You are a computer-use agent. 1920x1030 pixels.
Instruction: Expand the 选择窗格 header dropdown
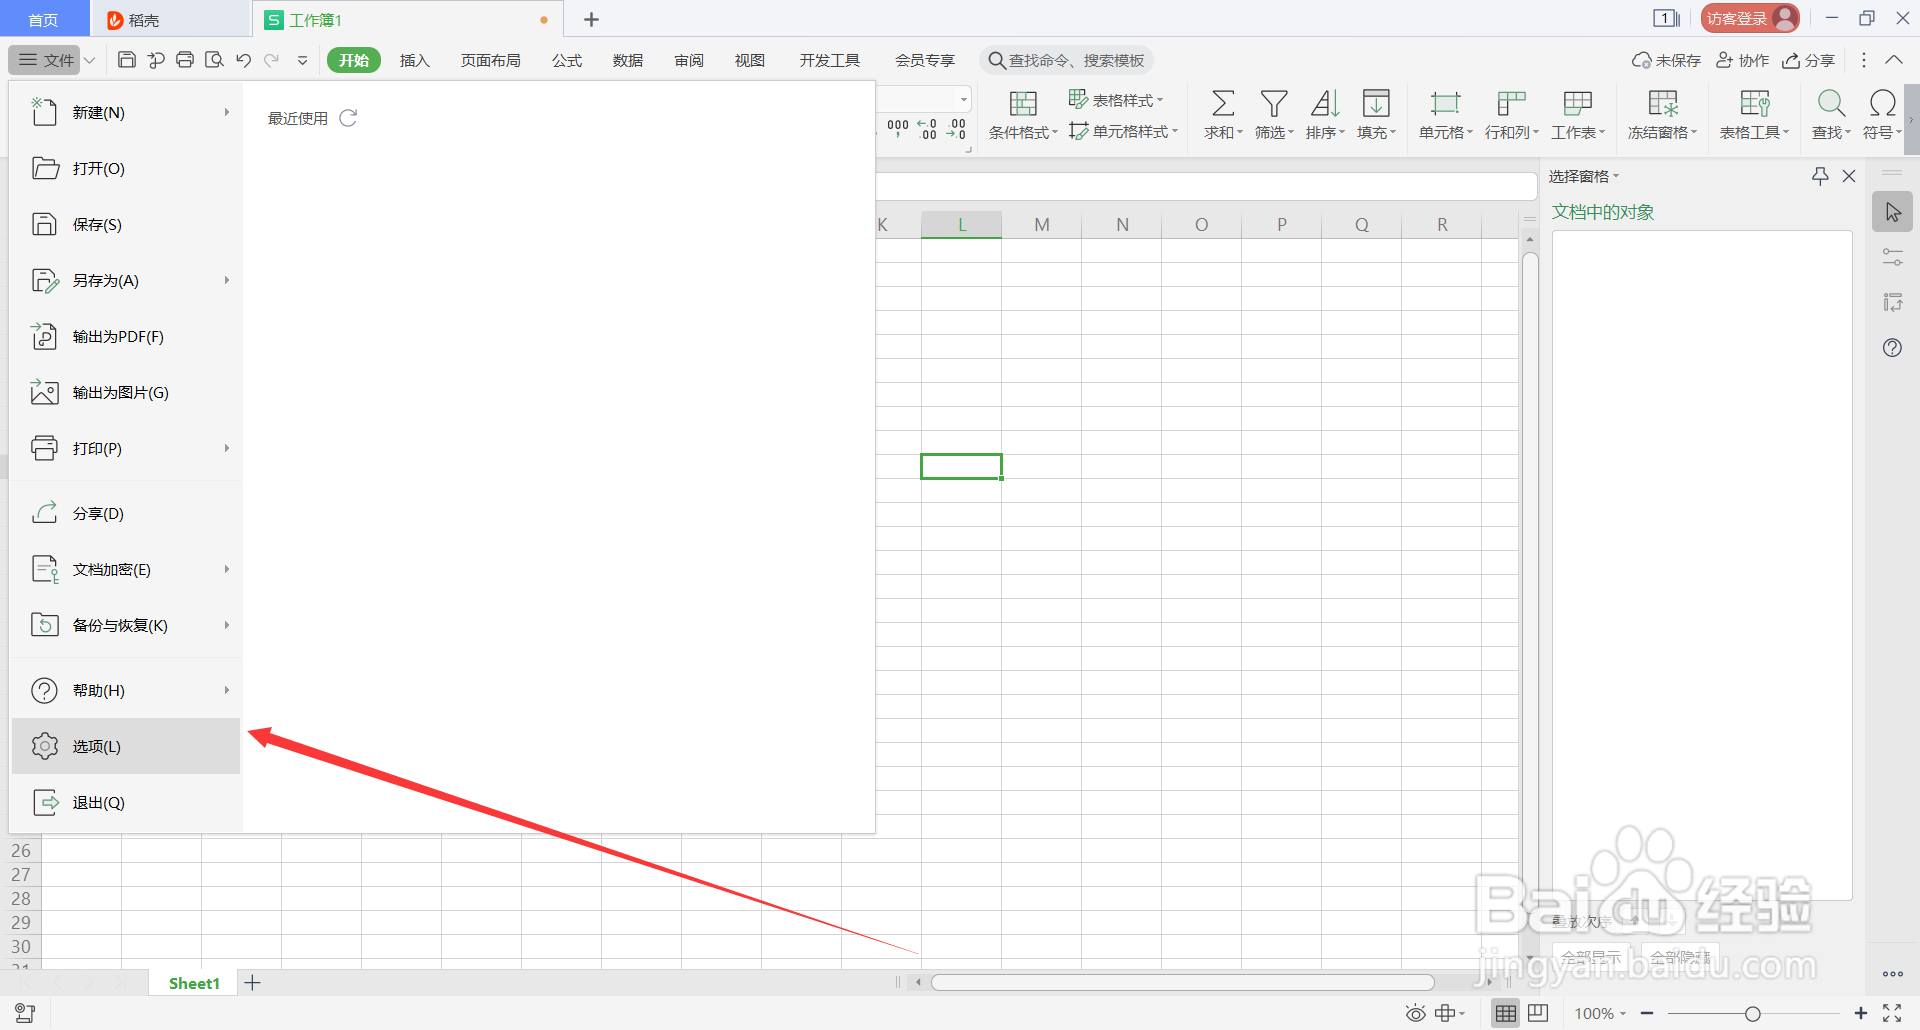1618,176
